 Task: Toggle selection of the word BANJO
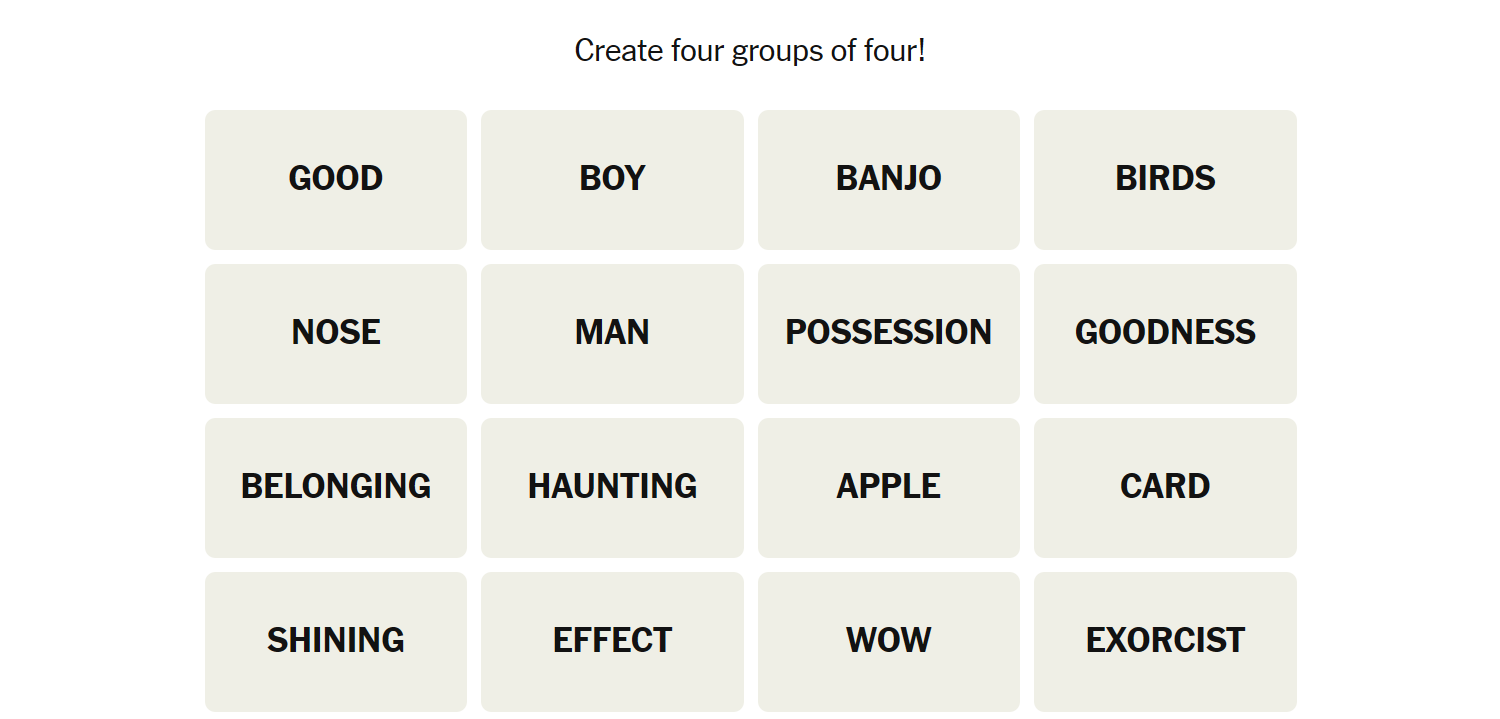[888, 180]
